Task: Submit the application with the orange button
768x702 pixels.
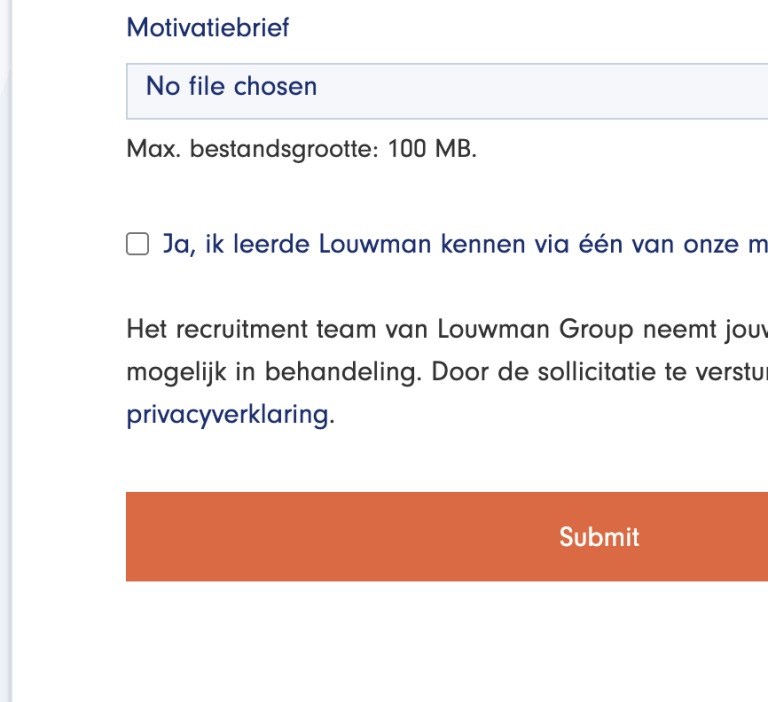Action: (447, 536)
